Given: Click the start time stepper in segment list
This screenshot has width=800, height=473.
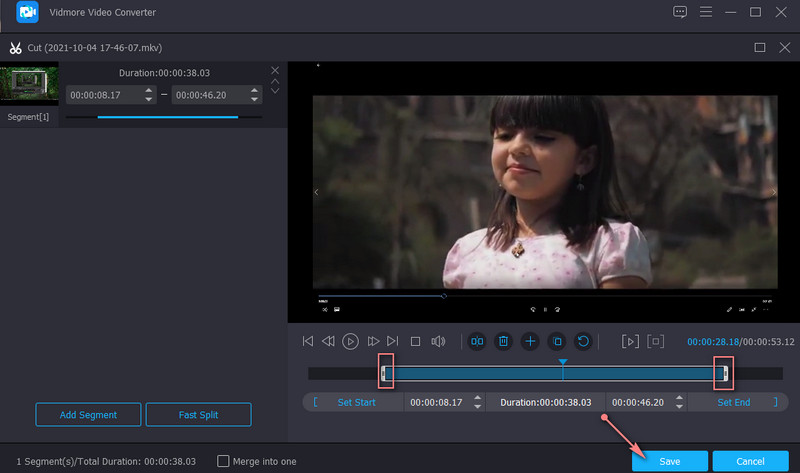Looking at the screenshot, I should tap(149, 95).
